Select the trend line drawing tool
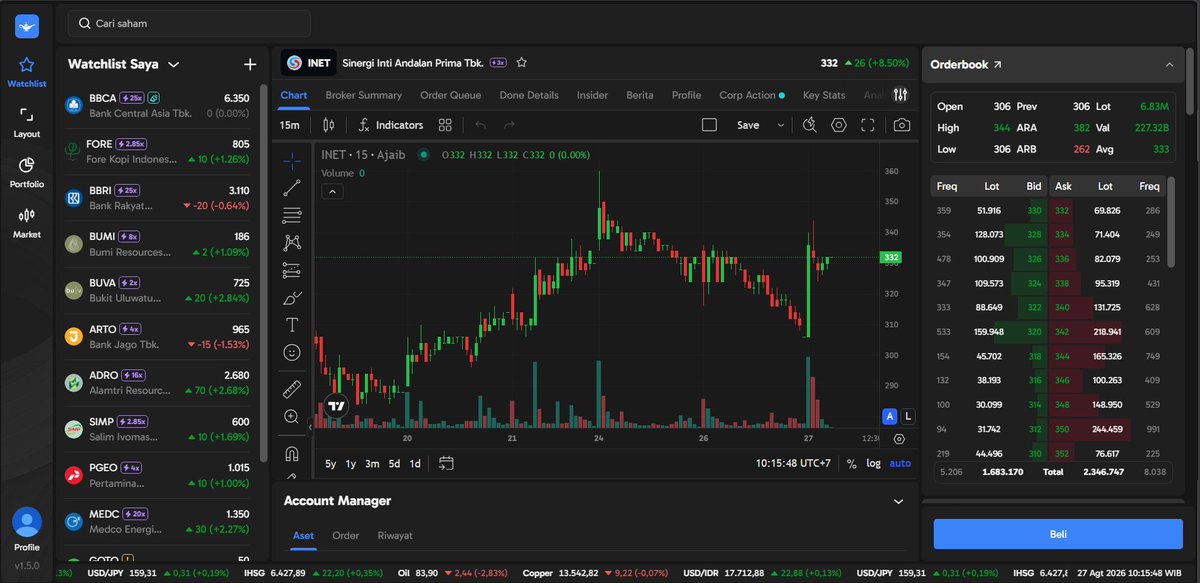 coord(292,187)
